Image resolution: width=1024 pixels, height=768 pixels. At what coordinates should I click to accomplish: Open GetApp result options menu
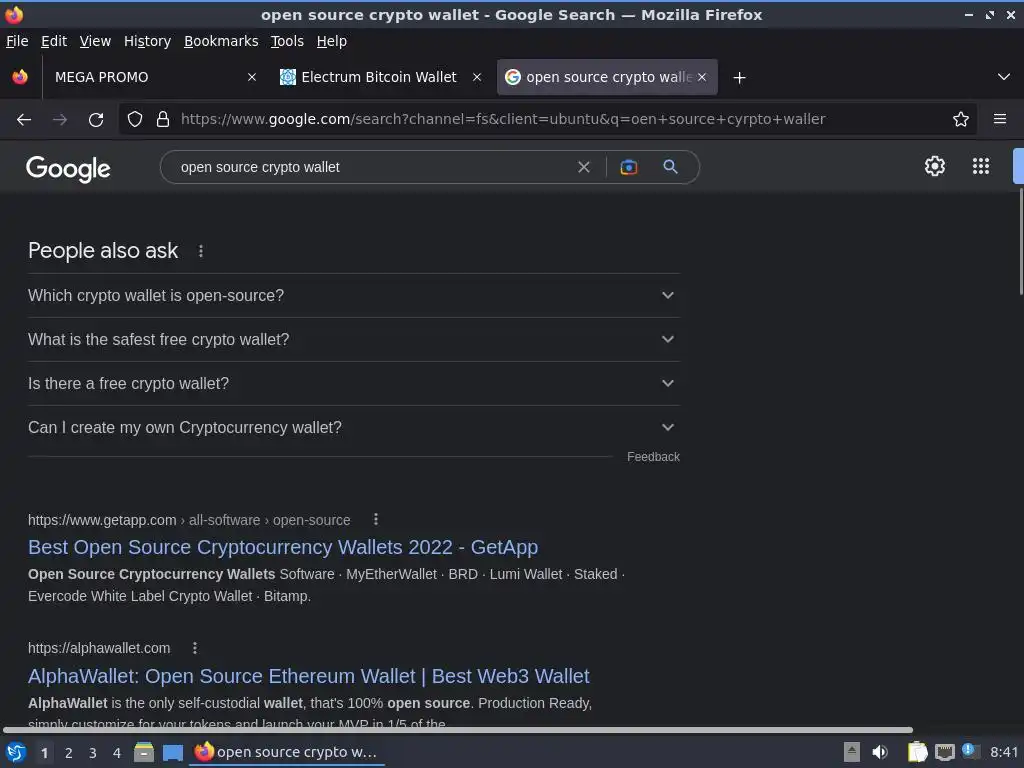click(376, 519)
